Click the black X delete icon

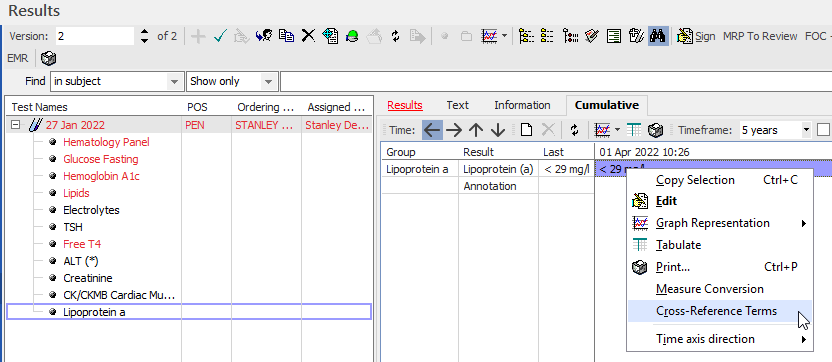click(308, 36)
